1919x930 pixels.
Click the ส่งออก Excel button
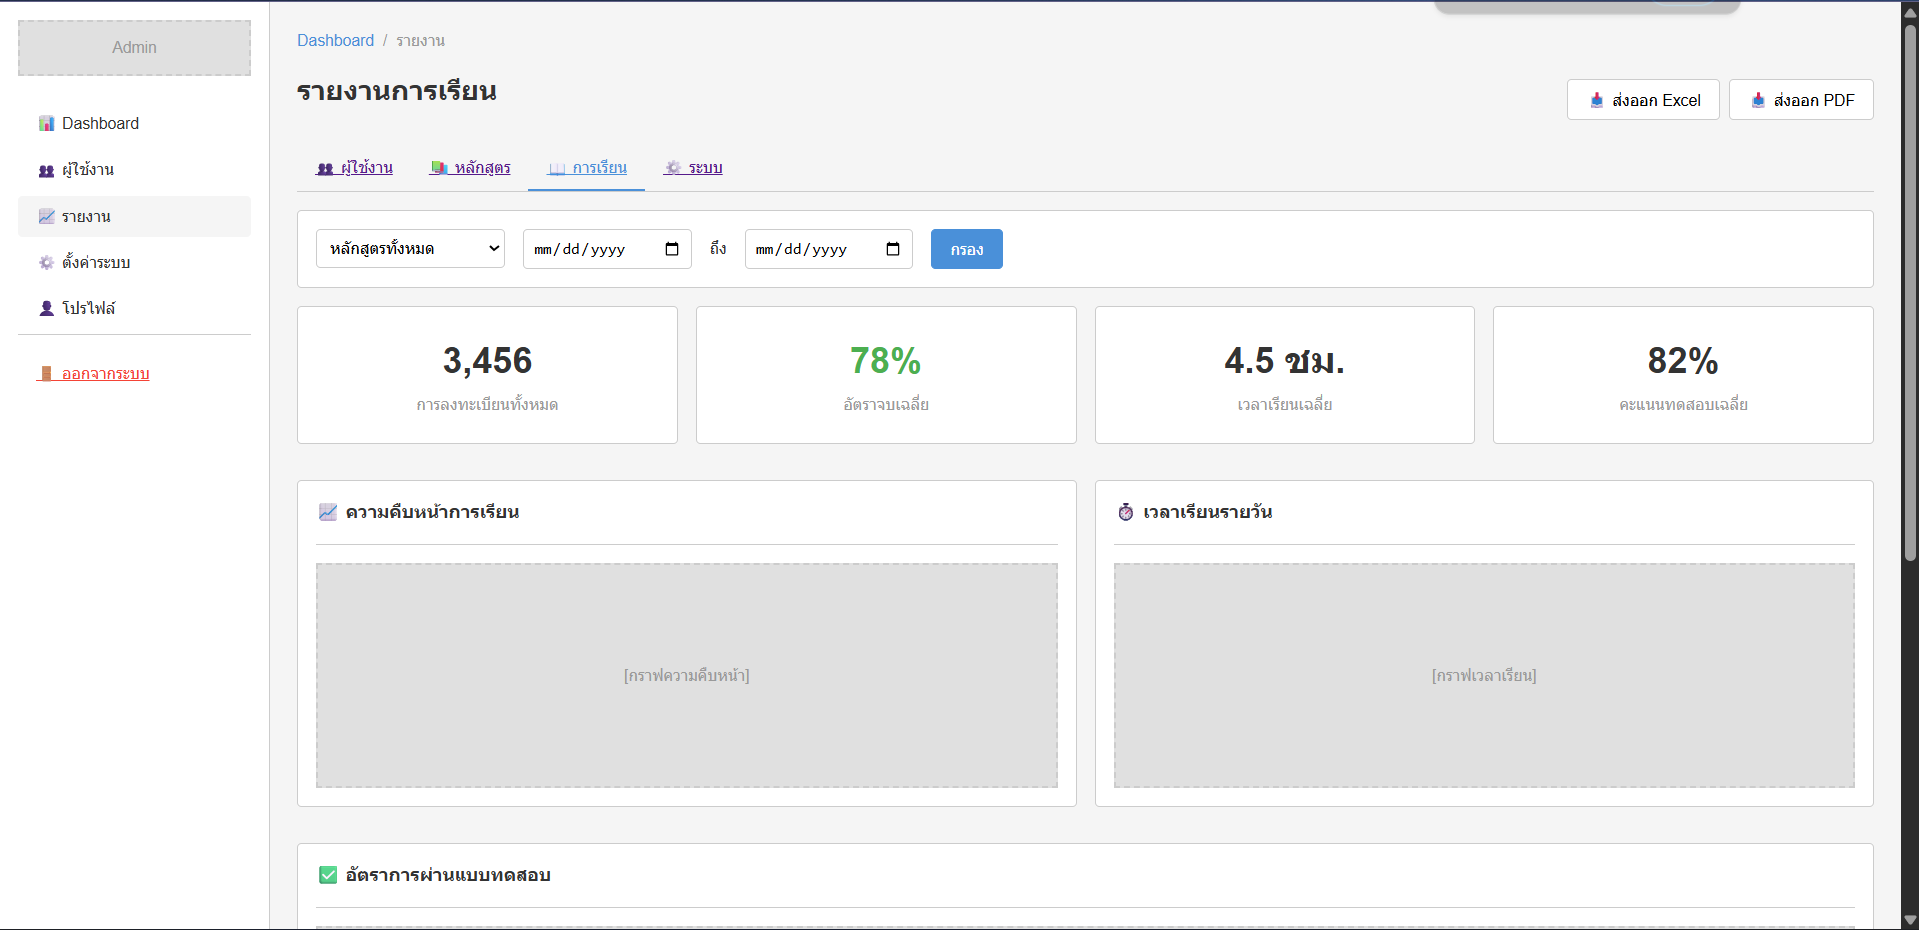pyautogui.click(x=1642, y=99)
